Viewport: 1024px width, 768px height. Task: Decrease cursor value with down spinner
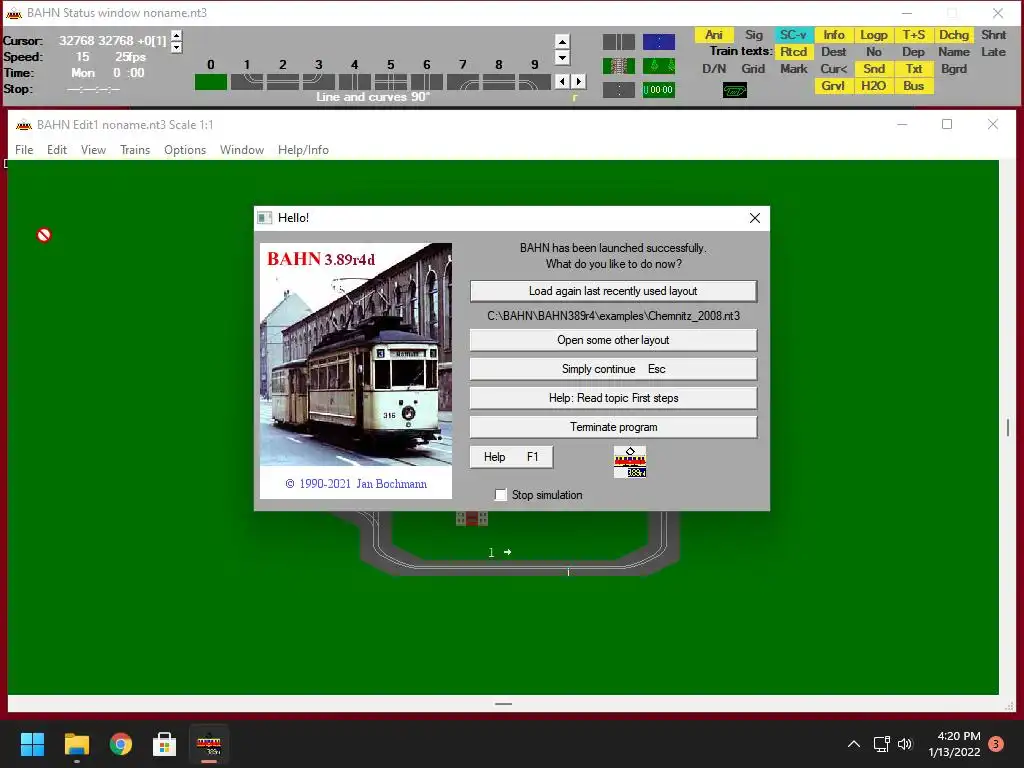pos(176,46)
